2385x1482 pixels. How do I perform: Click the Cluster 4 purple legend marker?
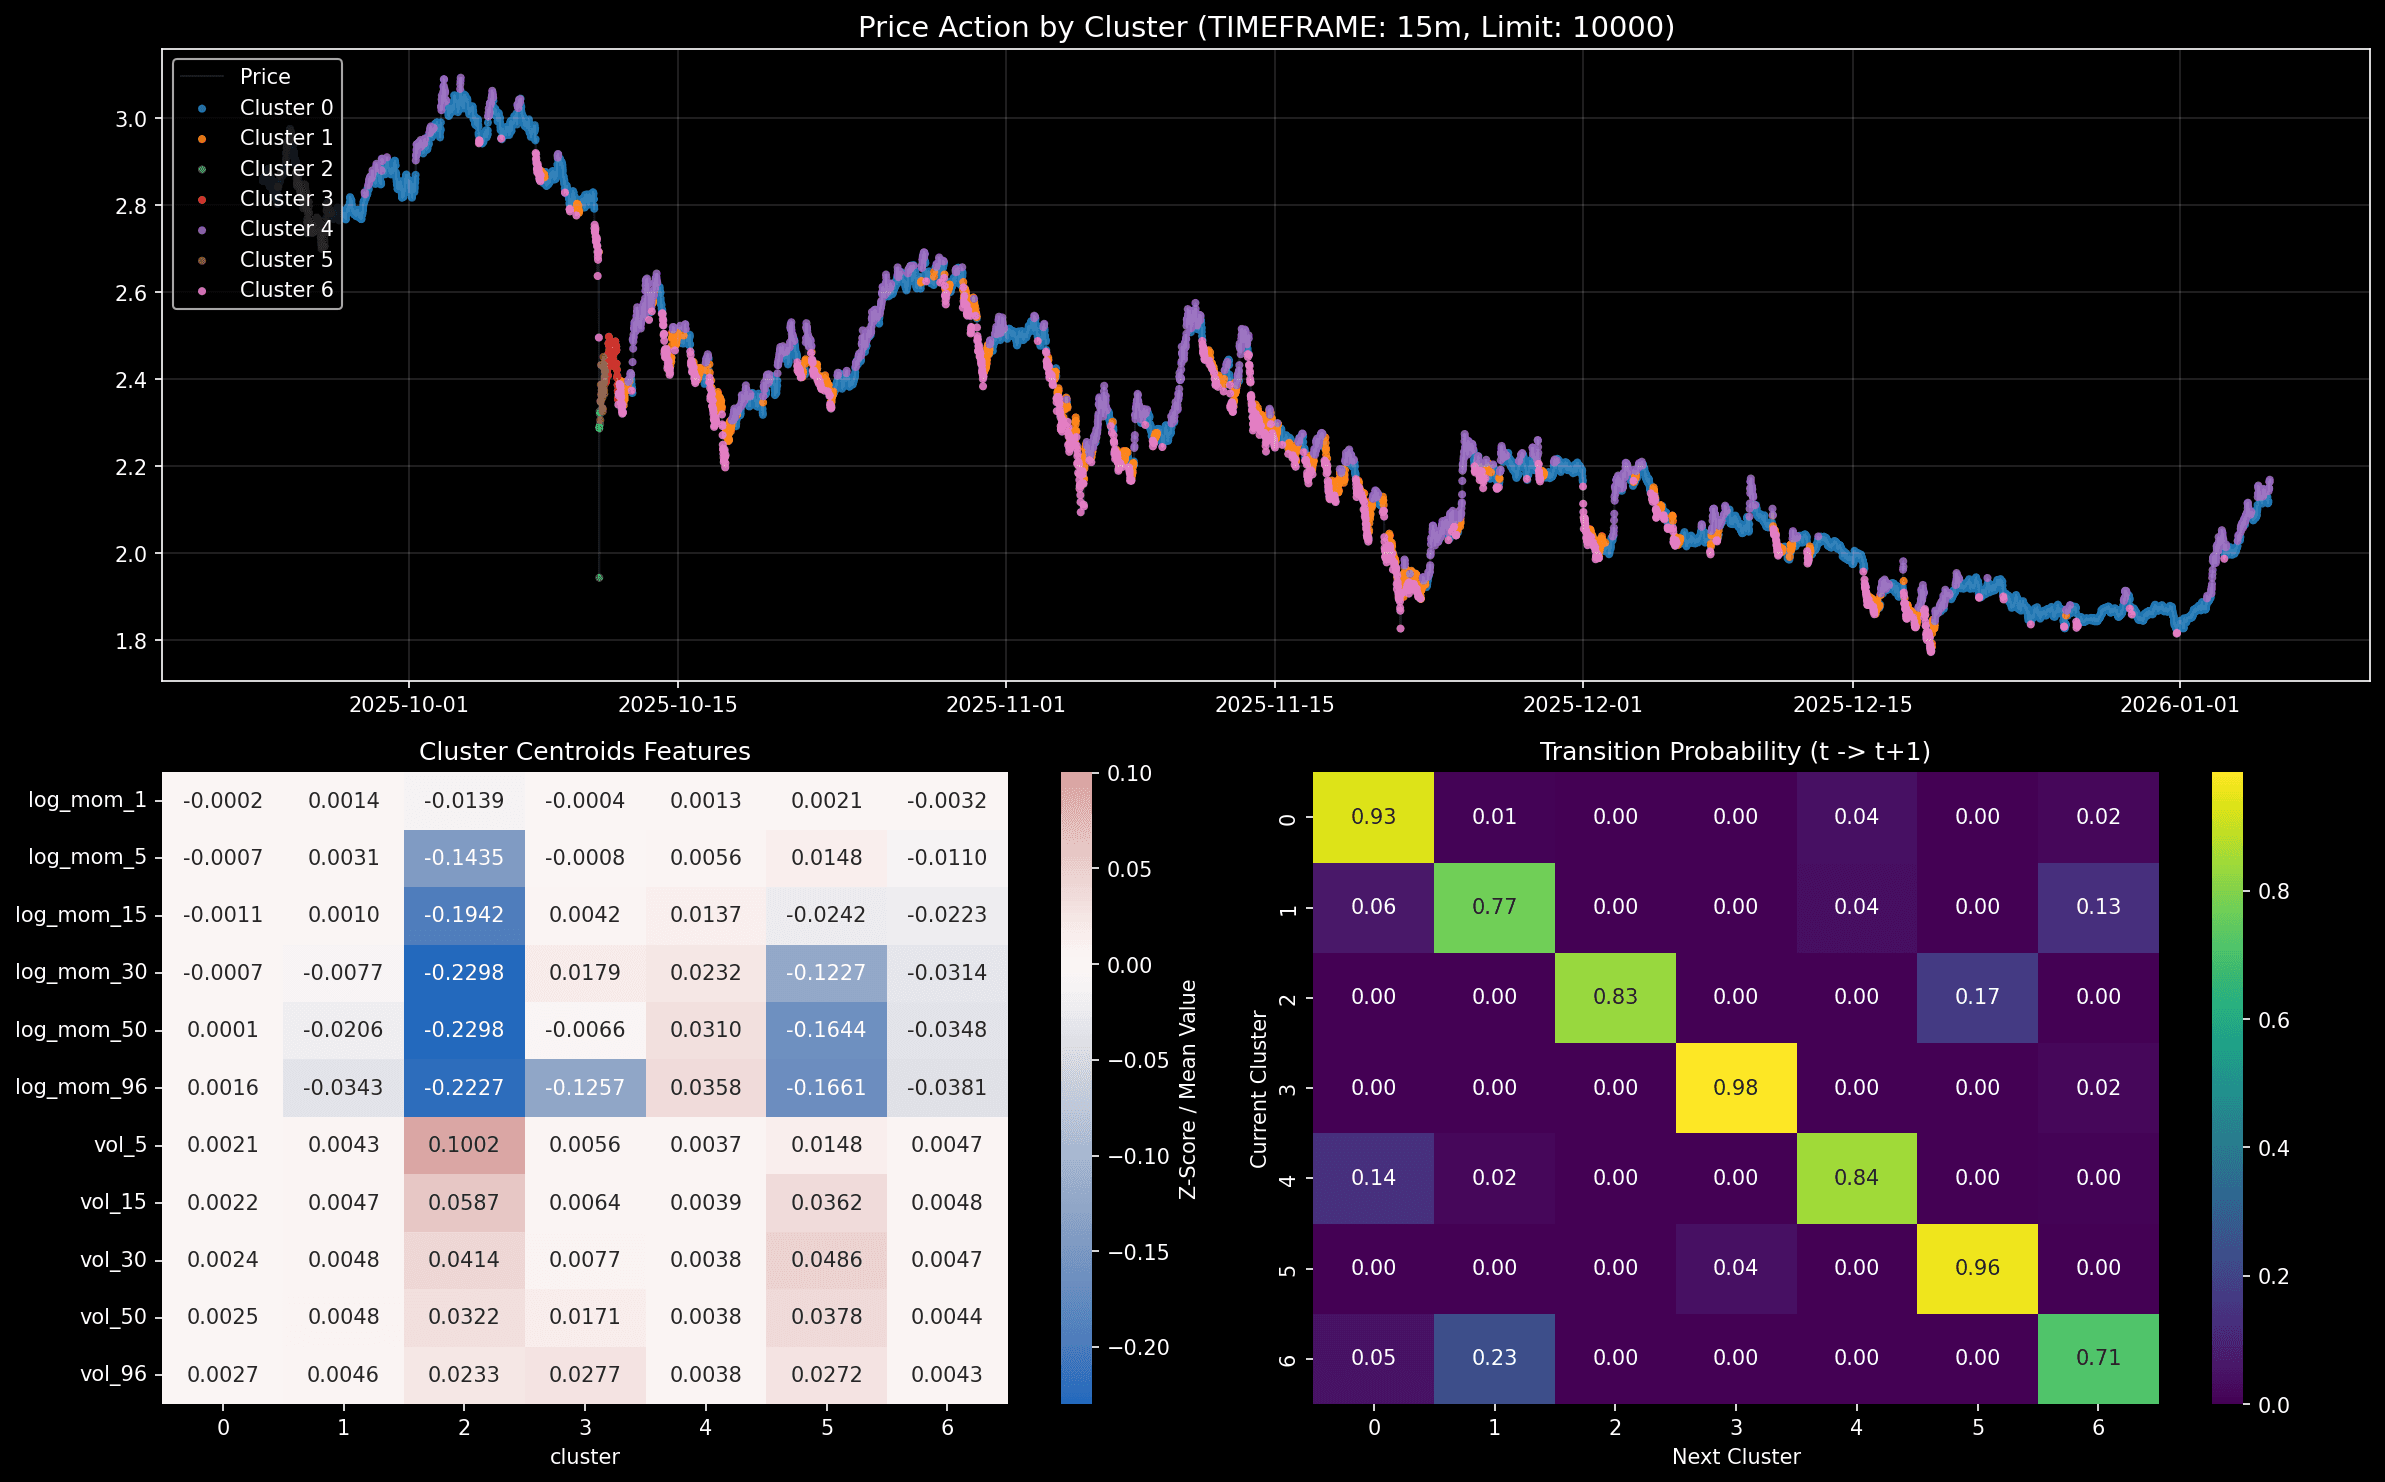(x=202, y=229)
